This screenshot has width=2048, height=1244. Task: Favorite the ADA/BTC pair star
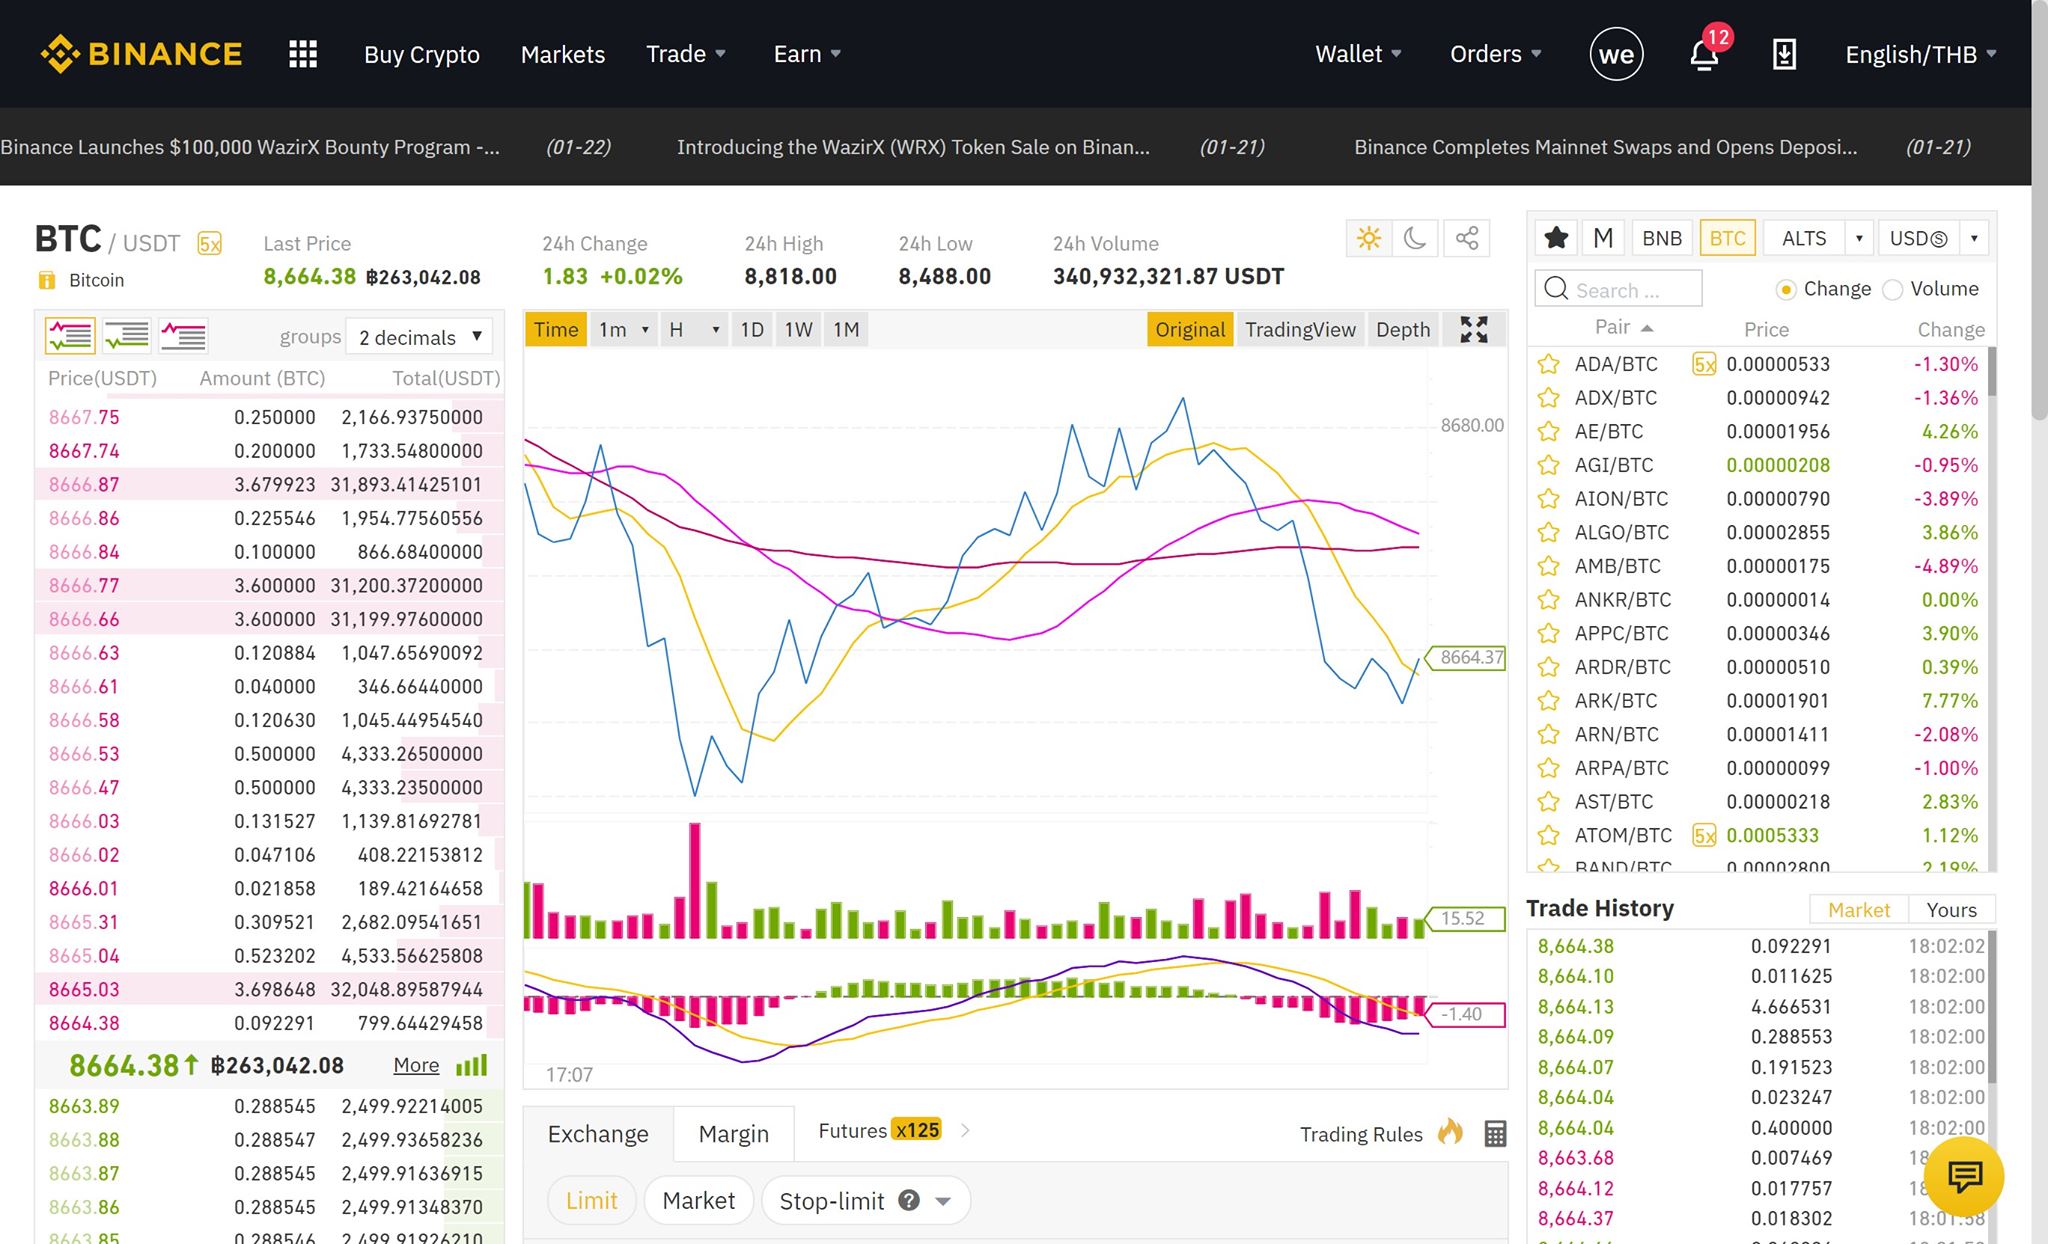pyautogui.click(x=1549, y=364)
